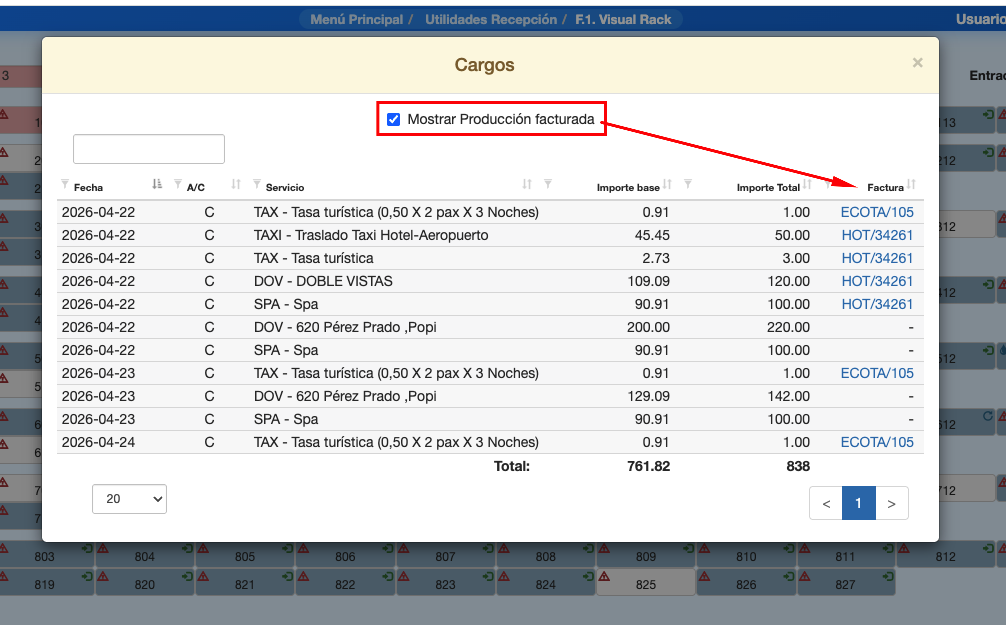Navigate to Utilidades Recepción breadcrumb
The height and width of the screenshot is (625, 1006).
tap(489, 19)
